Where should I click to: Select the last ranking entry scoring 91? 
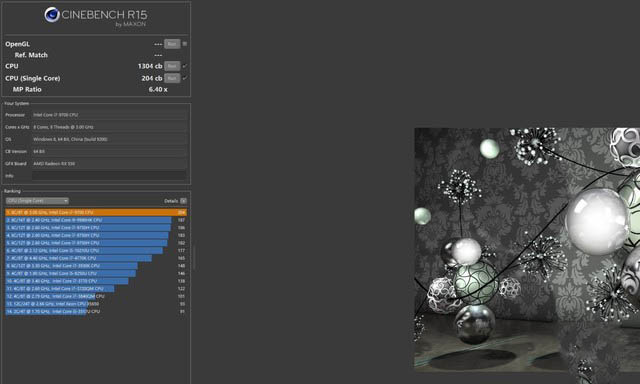tap(96, 311)
